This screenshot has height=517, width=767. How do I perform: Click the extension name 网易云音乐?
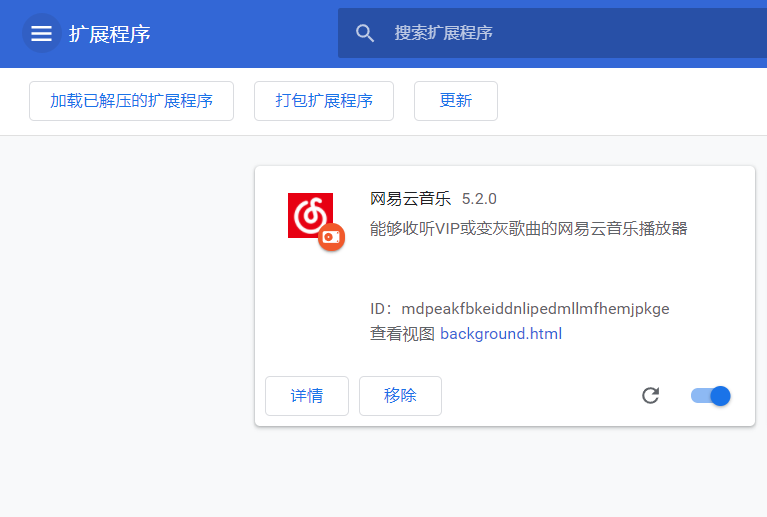(x=410, y=199)
